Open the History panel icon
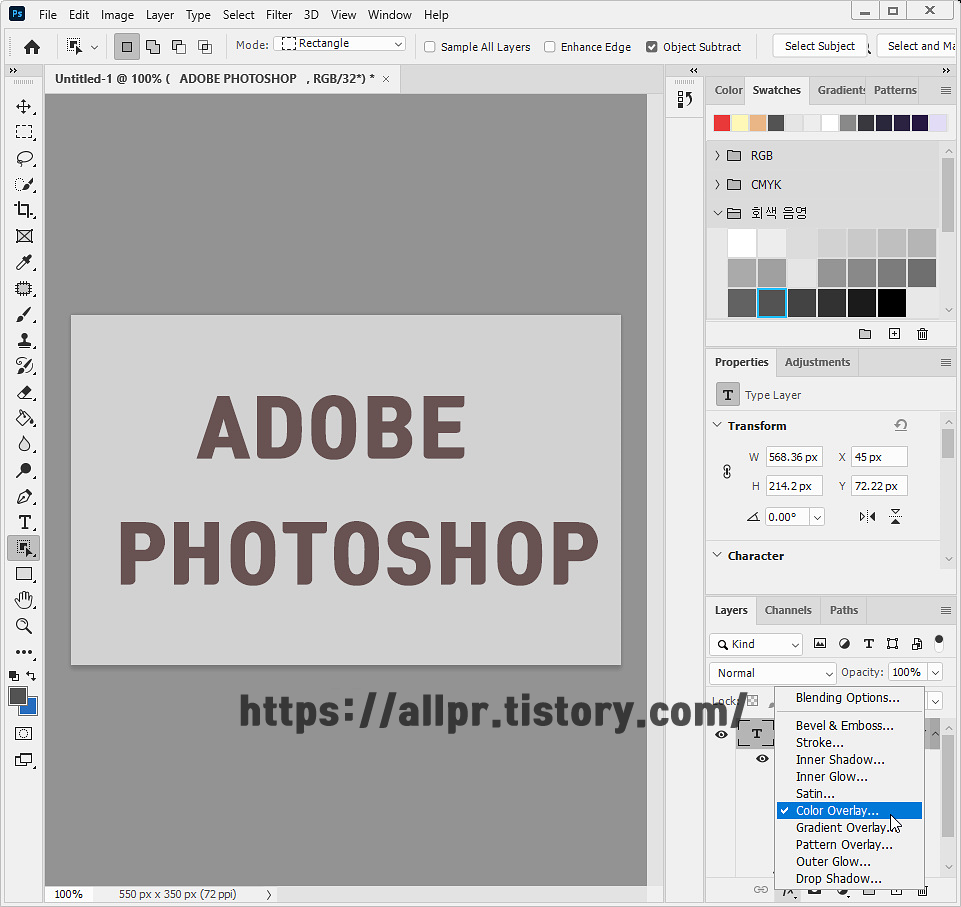 [x=685, y=99]
